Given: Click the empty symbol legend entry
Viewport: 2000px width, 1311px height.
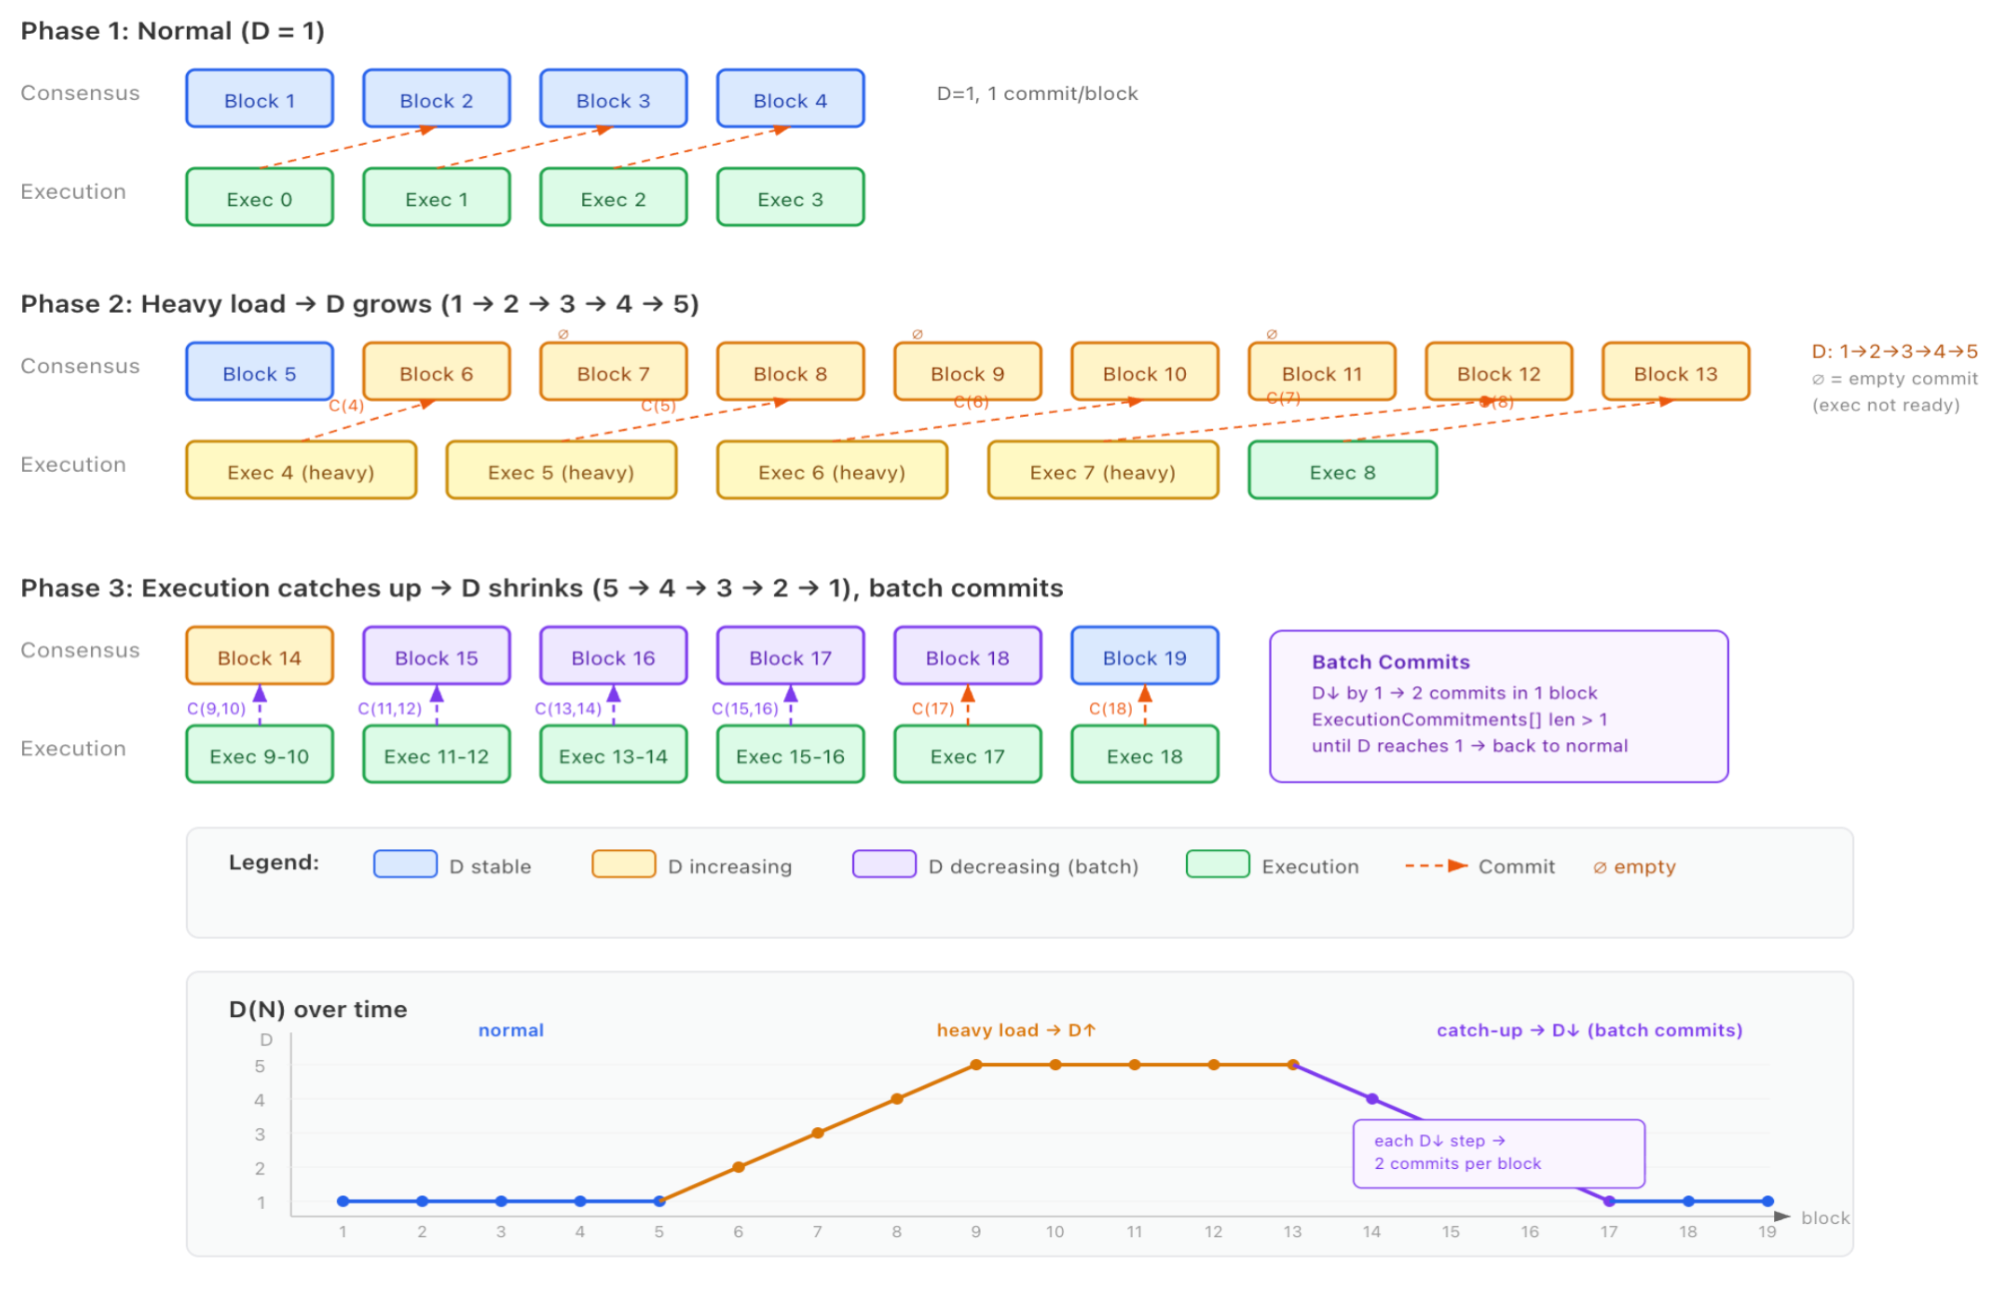Looking at the screenshot, I should click(x=1634, y=867).
